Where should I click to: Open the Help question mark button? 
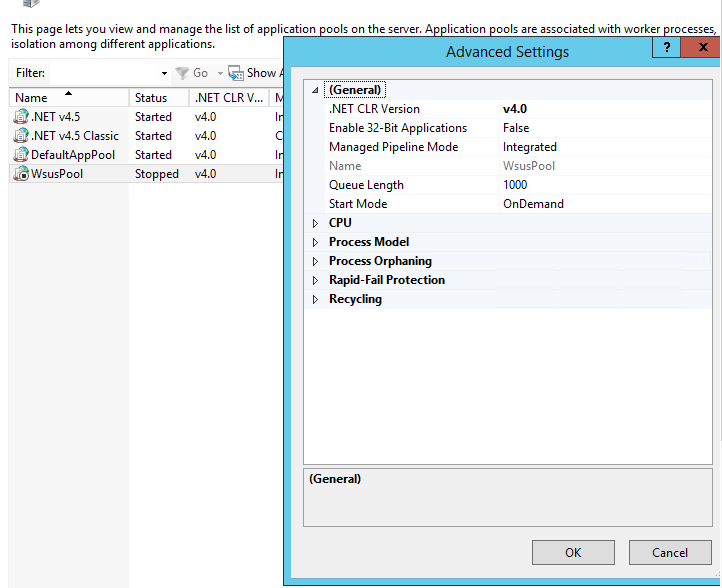tap(666, 47)
